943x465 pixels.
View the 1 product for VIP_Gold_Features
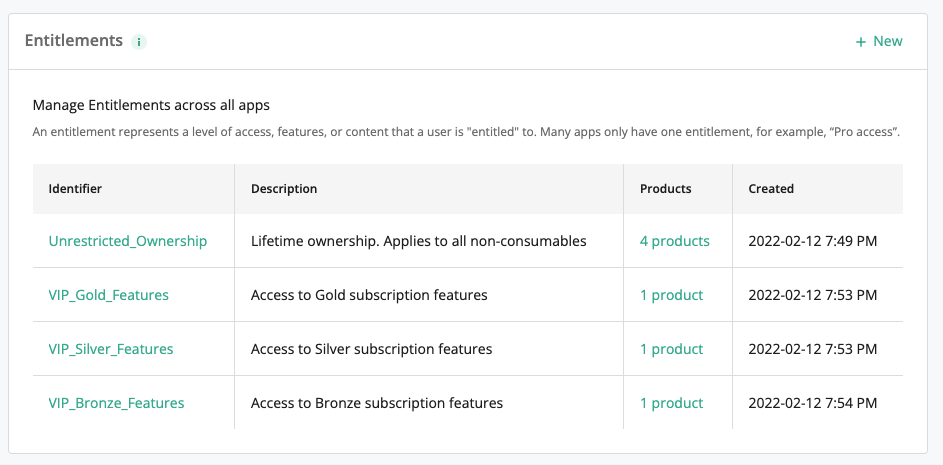click(672, 295)
